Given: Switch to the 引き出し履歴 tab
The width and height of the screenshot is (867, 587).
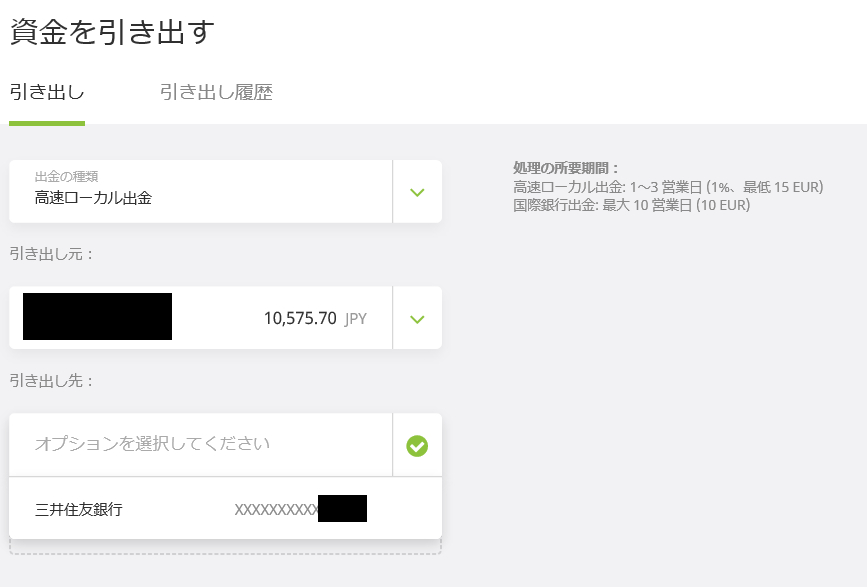Looking at the screenshot, I should click(x=216, y=92).
